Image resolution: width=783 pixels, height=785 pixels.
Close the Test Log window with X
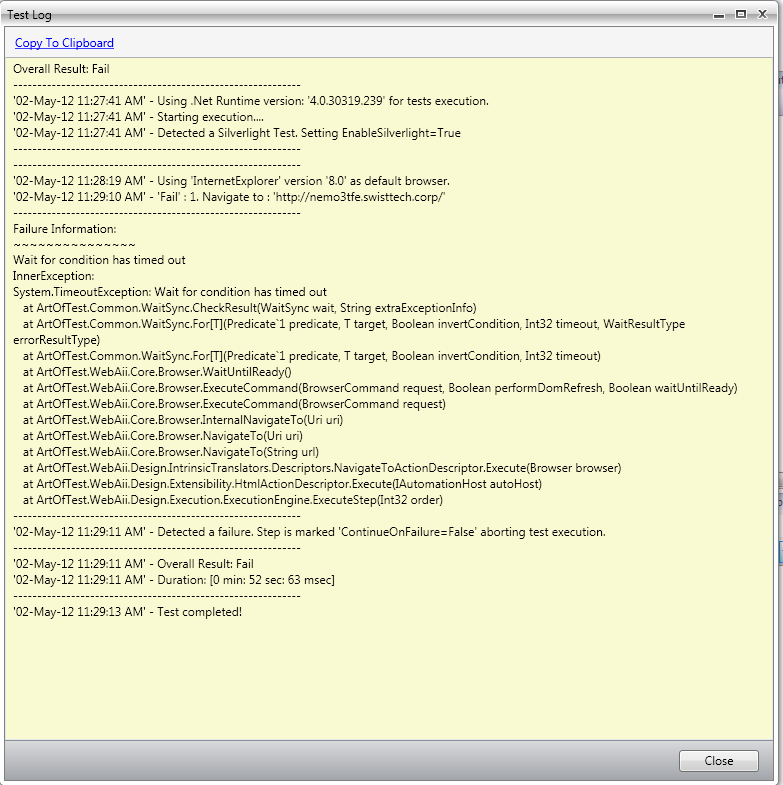click(x=762, y=14)
